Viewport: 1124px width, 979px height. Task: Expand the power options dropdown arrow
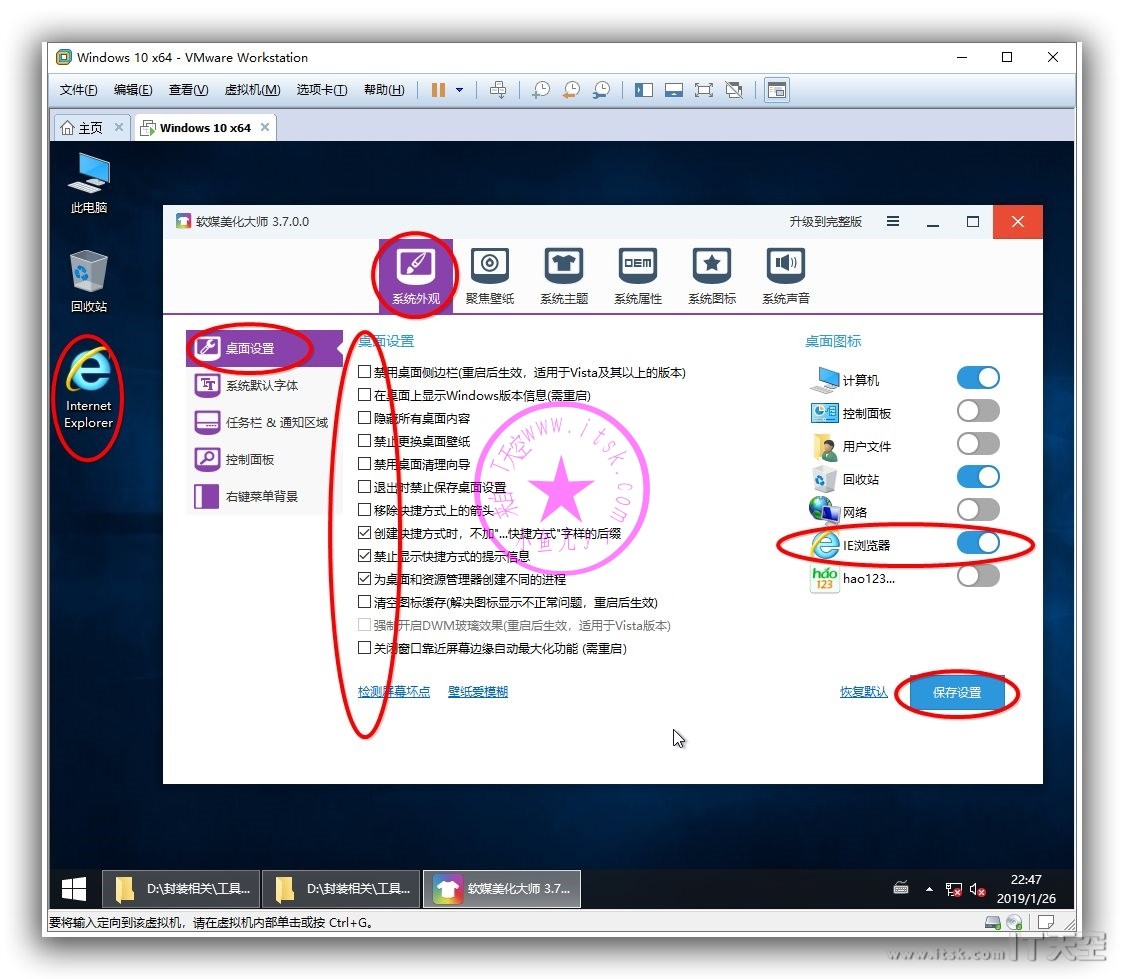(x=459, y=90)
